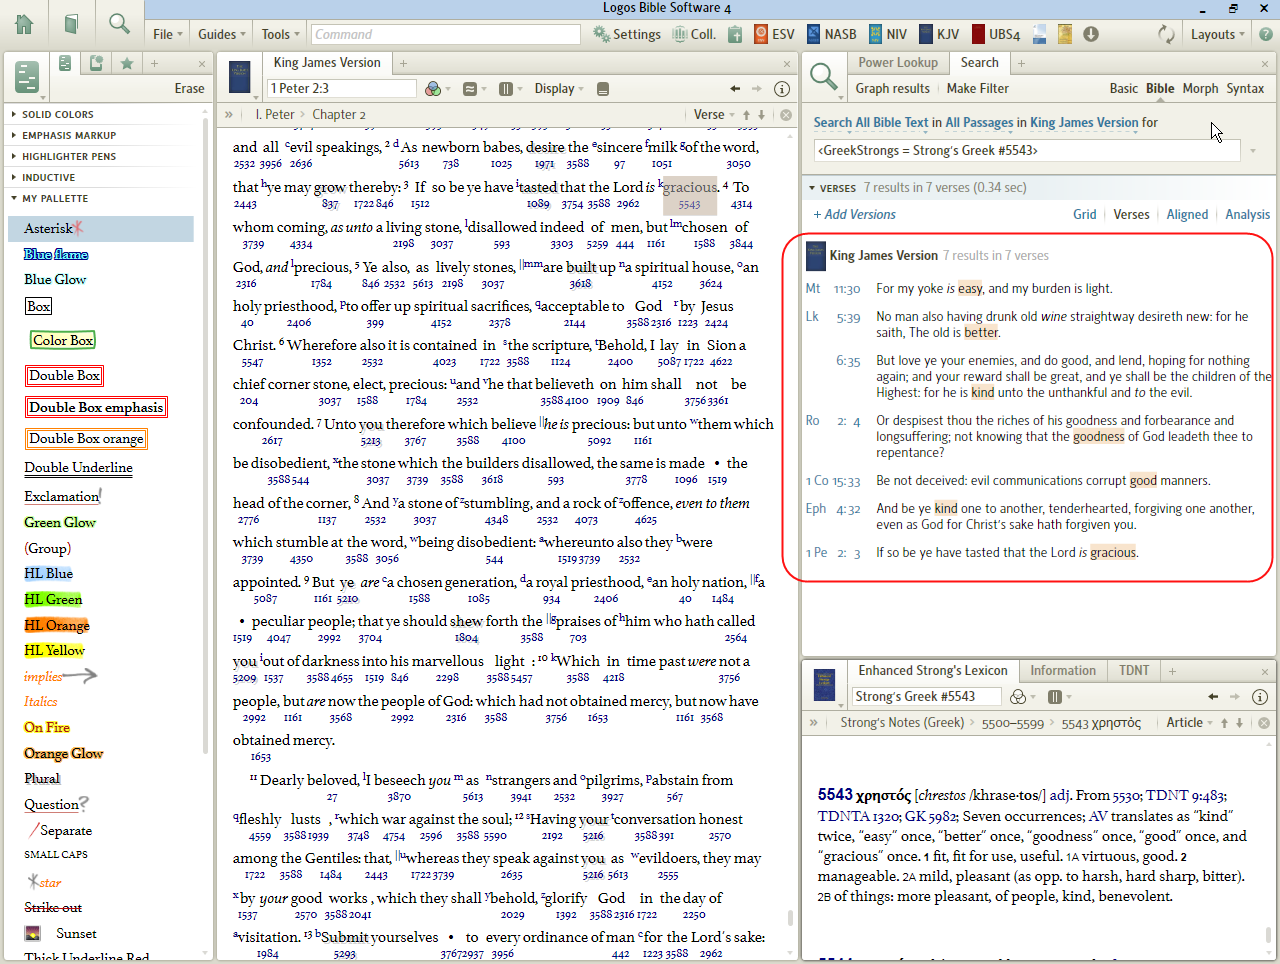Screen dimensions: 1280x964
Task: Go back in lexicon panel history
Action: click(1213, 697)
